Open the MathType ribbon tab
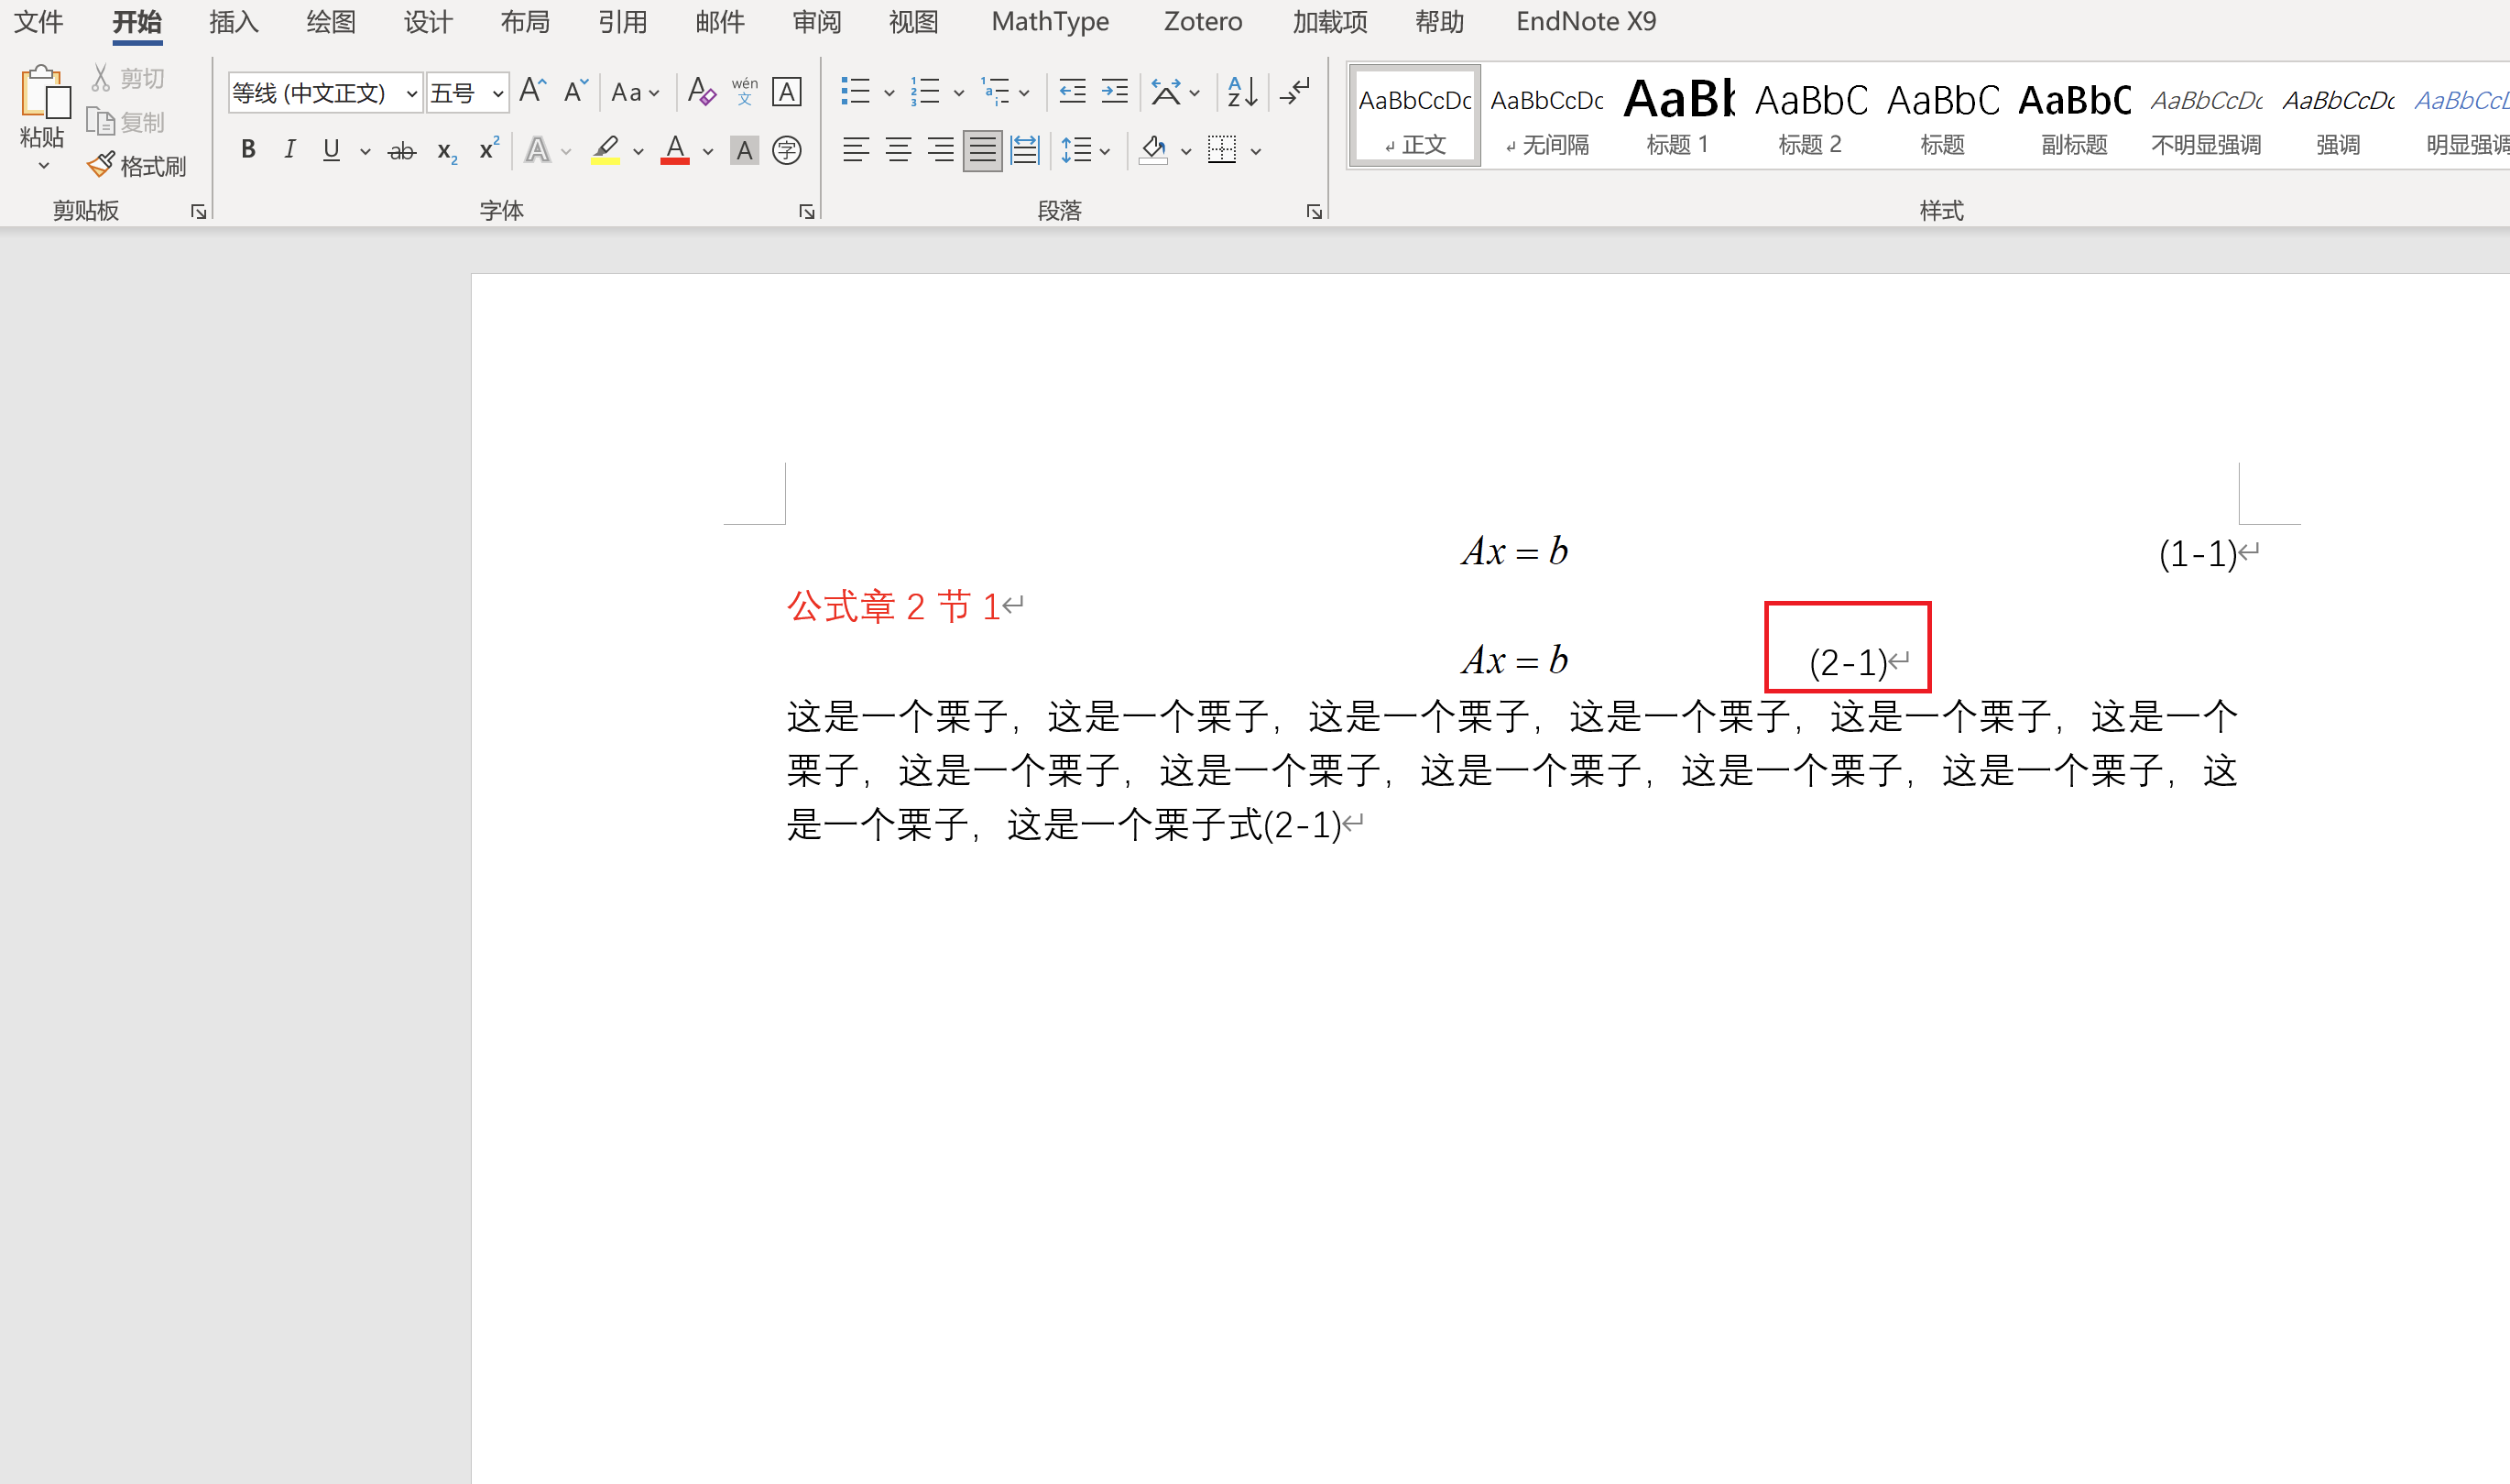This screenshot has width=2510, height=1484. 1049,22
